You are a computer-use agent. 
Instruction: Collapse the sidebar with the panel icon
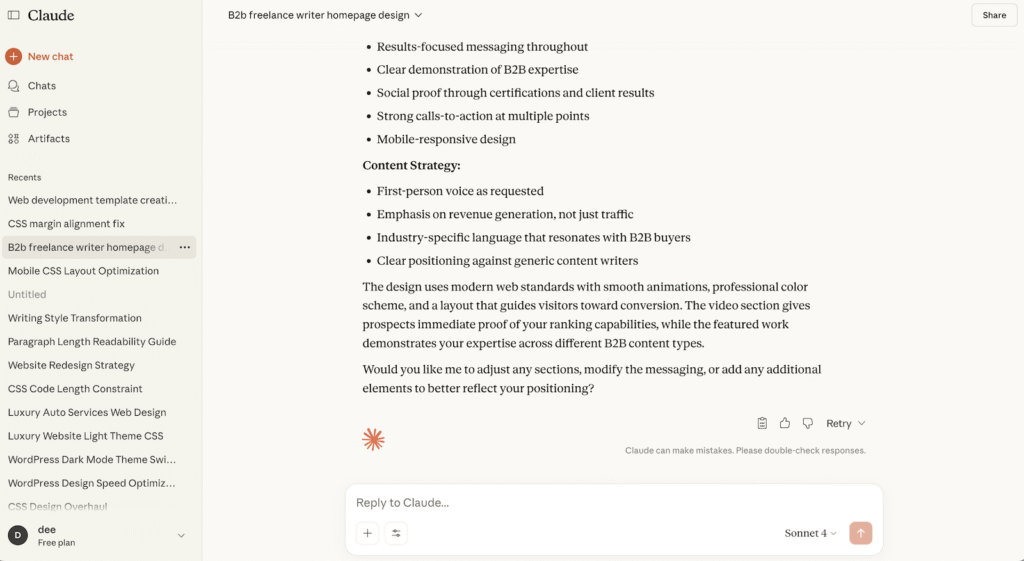pyautogui.click(x=13, y=15)
